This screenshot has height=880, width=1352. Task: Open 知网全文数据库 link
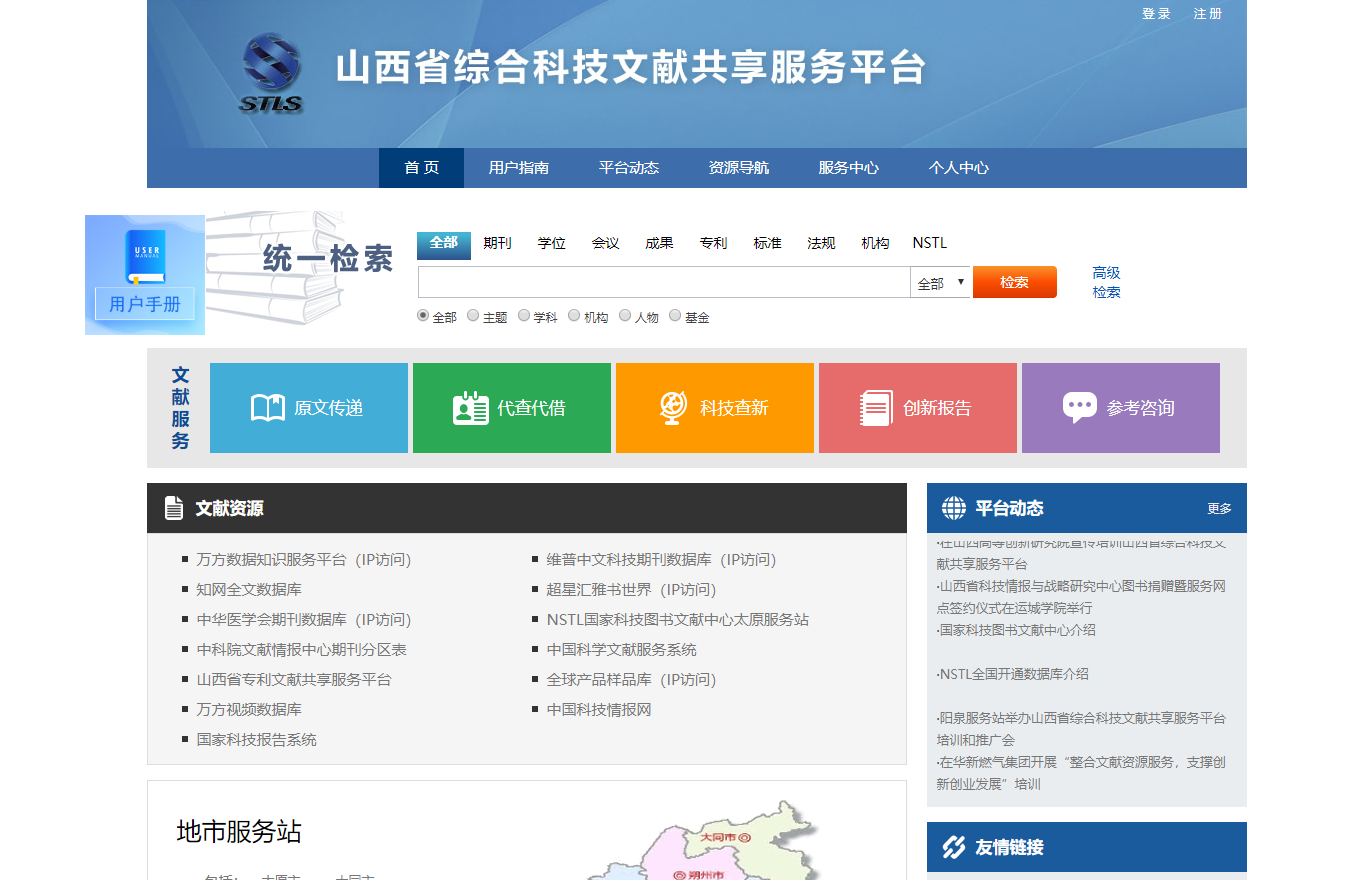coord(249,590)
